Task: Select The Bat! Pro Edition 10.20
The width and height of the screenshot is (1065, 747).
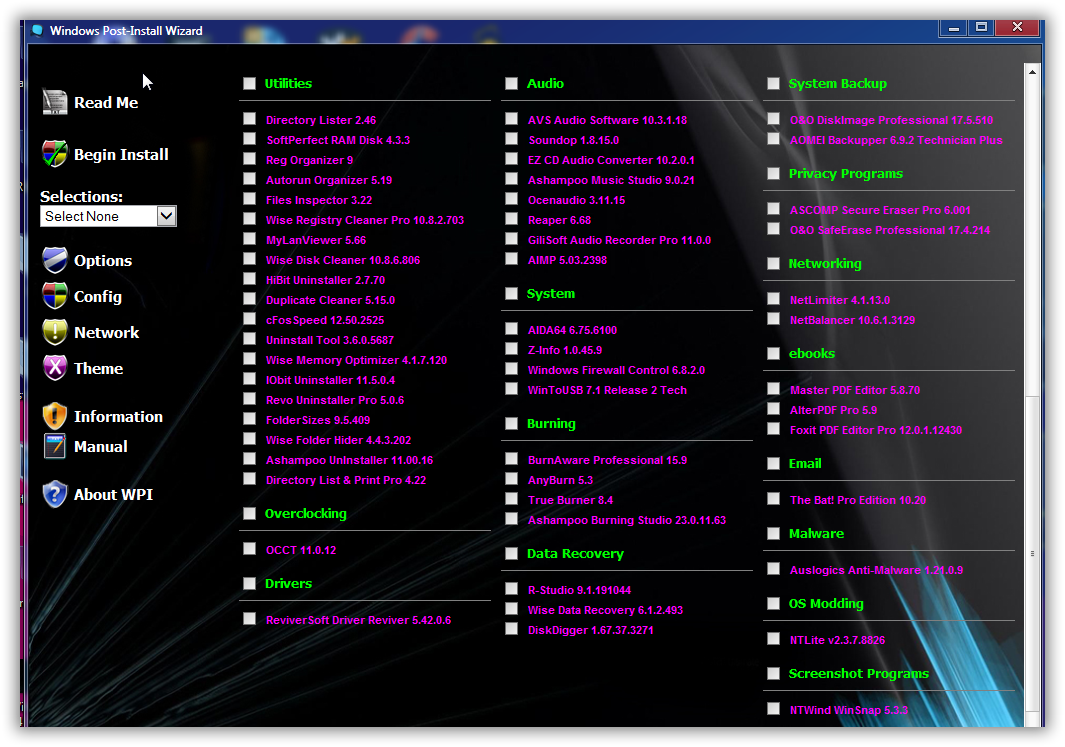Action: pyautogui.click(x=858, y=500)
